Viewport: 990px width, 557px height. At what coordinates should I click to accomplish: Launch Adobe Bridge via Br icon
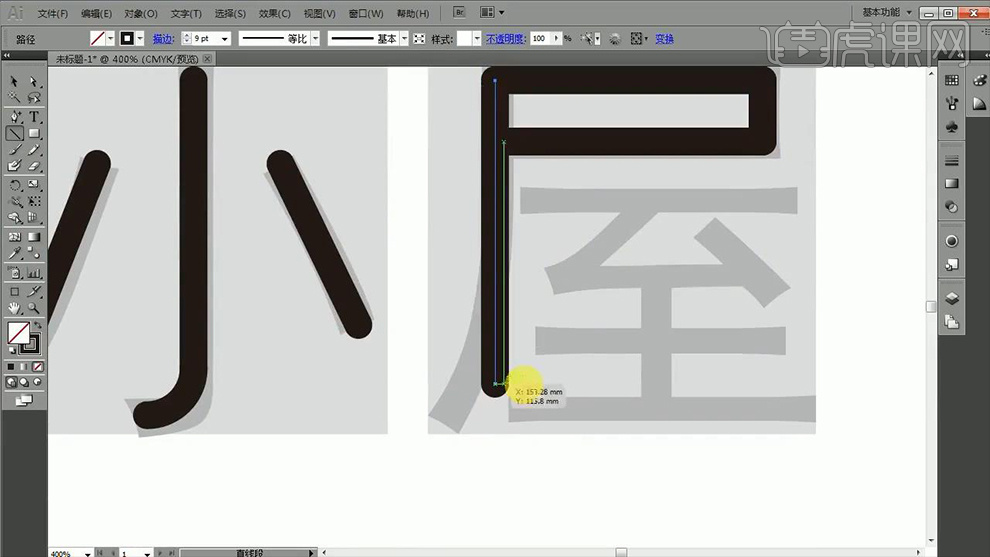(458, 13)
